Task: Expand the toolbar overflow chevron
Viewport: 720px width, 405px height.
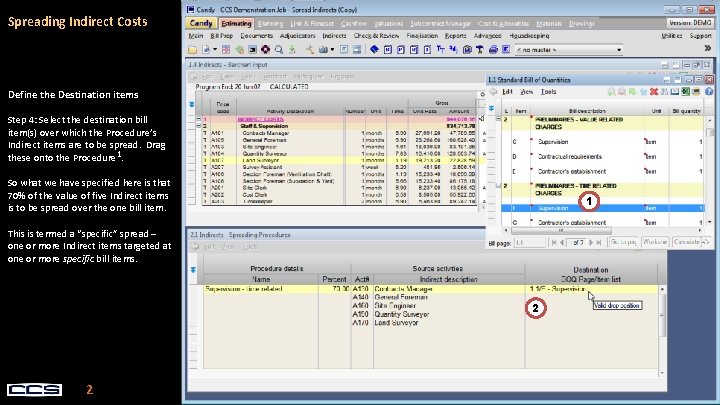Action: coord(708,48)
